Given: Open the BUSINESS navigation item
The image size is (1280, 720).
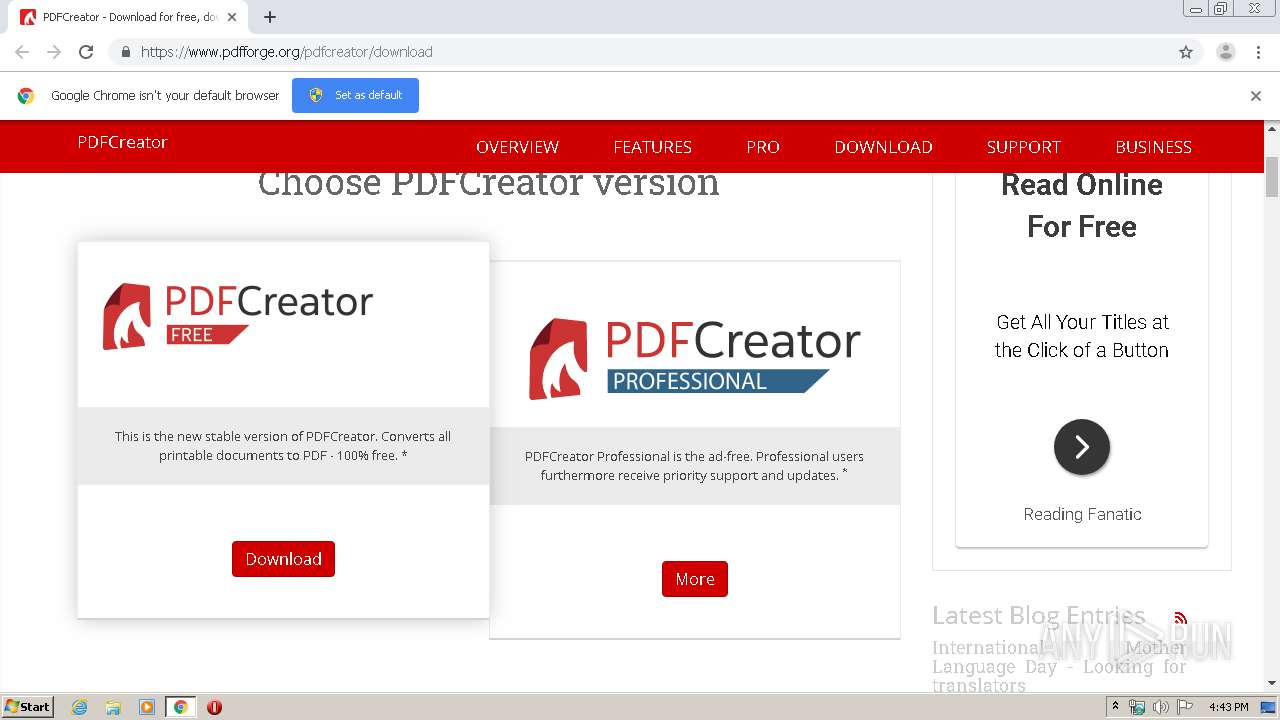Looking at the screenshot, I should click(x=1153, y=147).
